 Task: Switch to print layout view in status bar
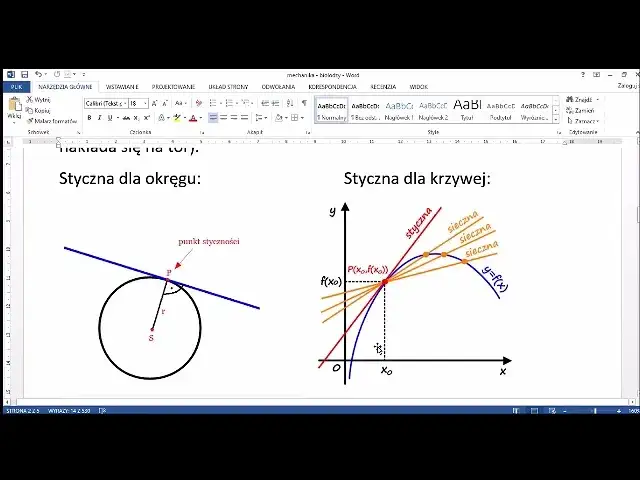pyautogui.click(x=534, y=411)
